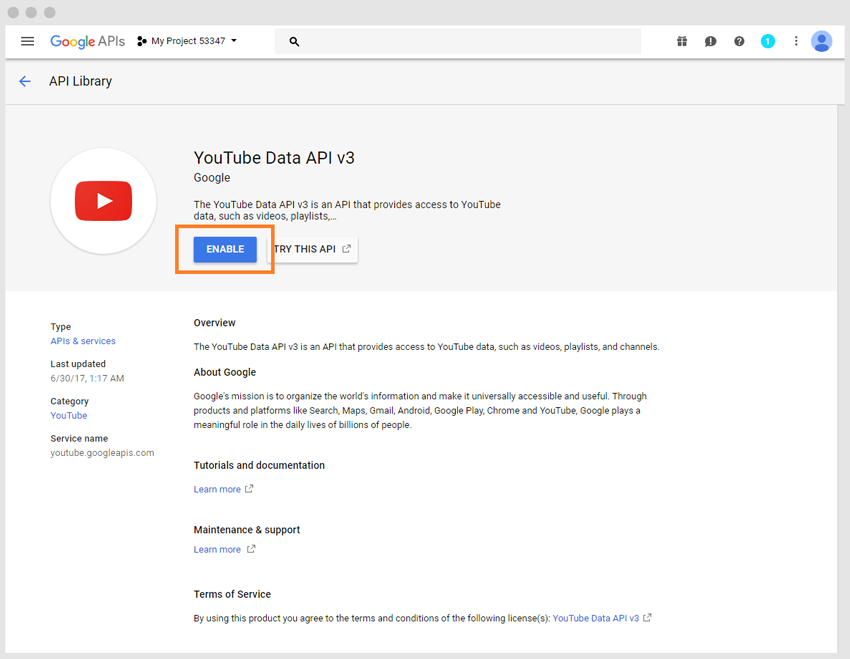This screenshot has width=850, height=659.
Task: Click the 6/30/17, 1:17 AM date
Action: click(x=87, y=378)
